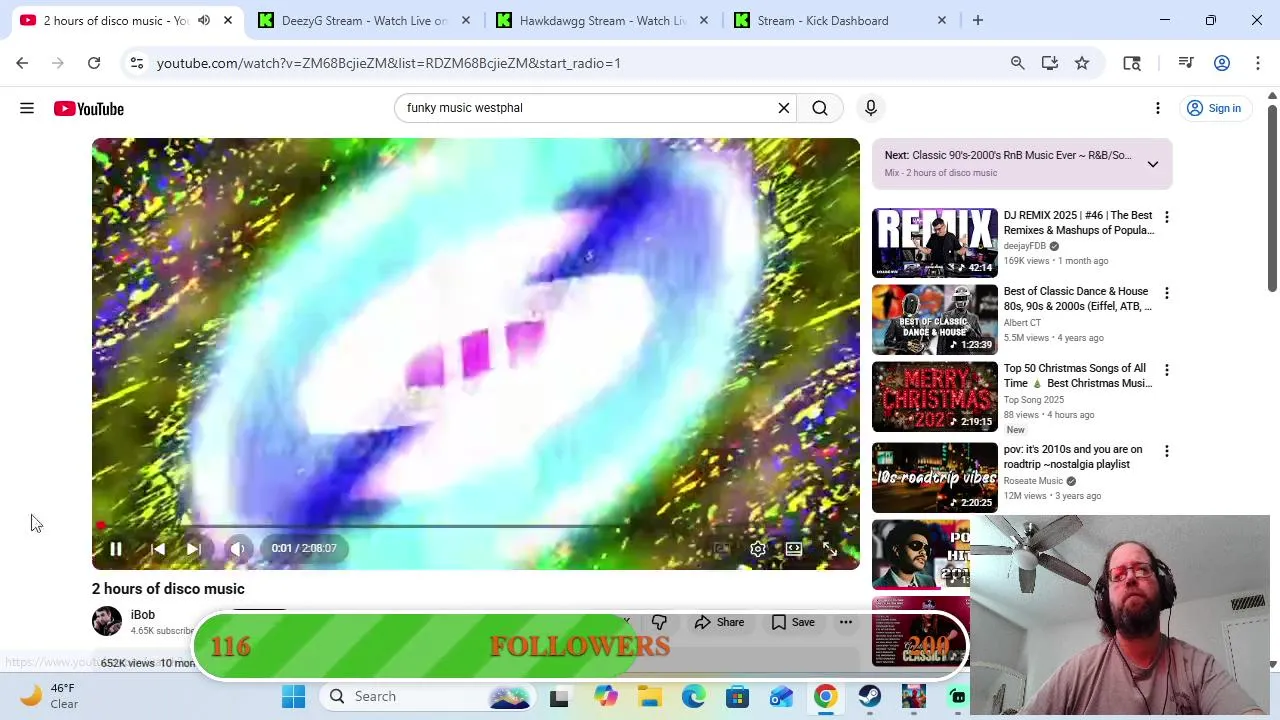Open Chrome profile avatar
The image size is (1280, 720).
click(1222, 63)
